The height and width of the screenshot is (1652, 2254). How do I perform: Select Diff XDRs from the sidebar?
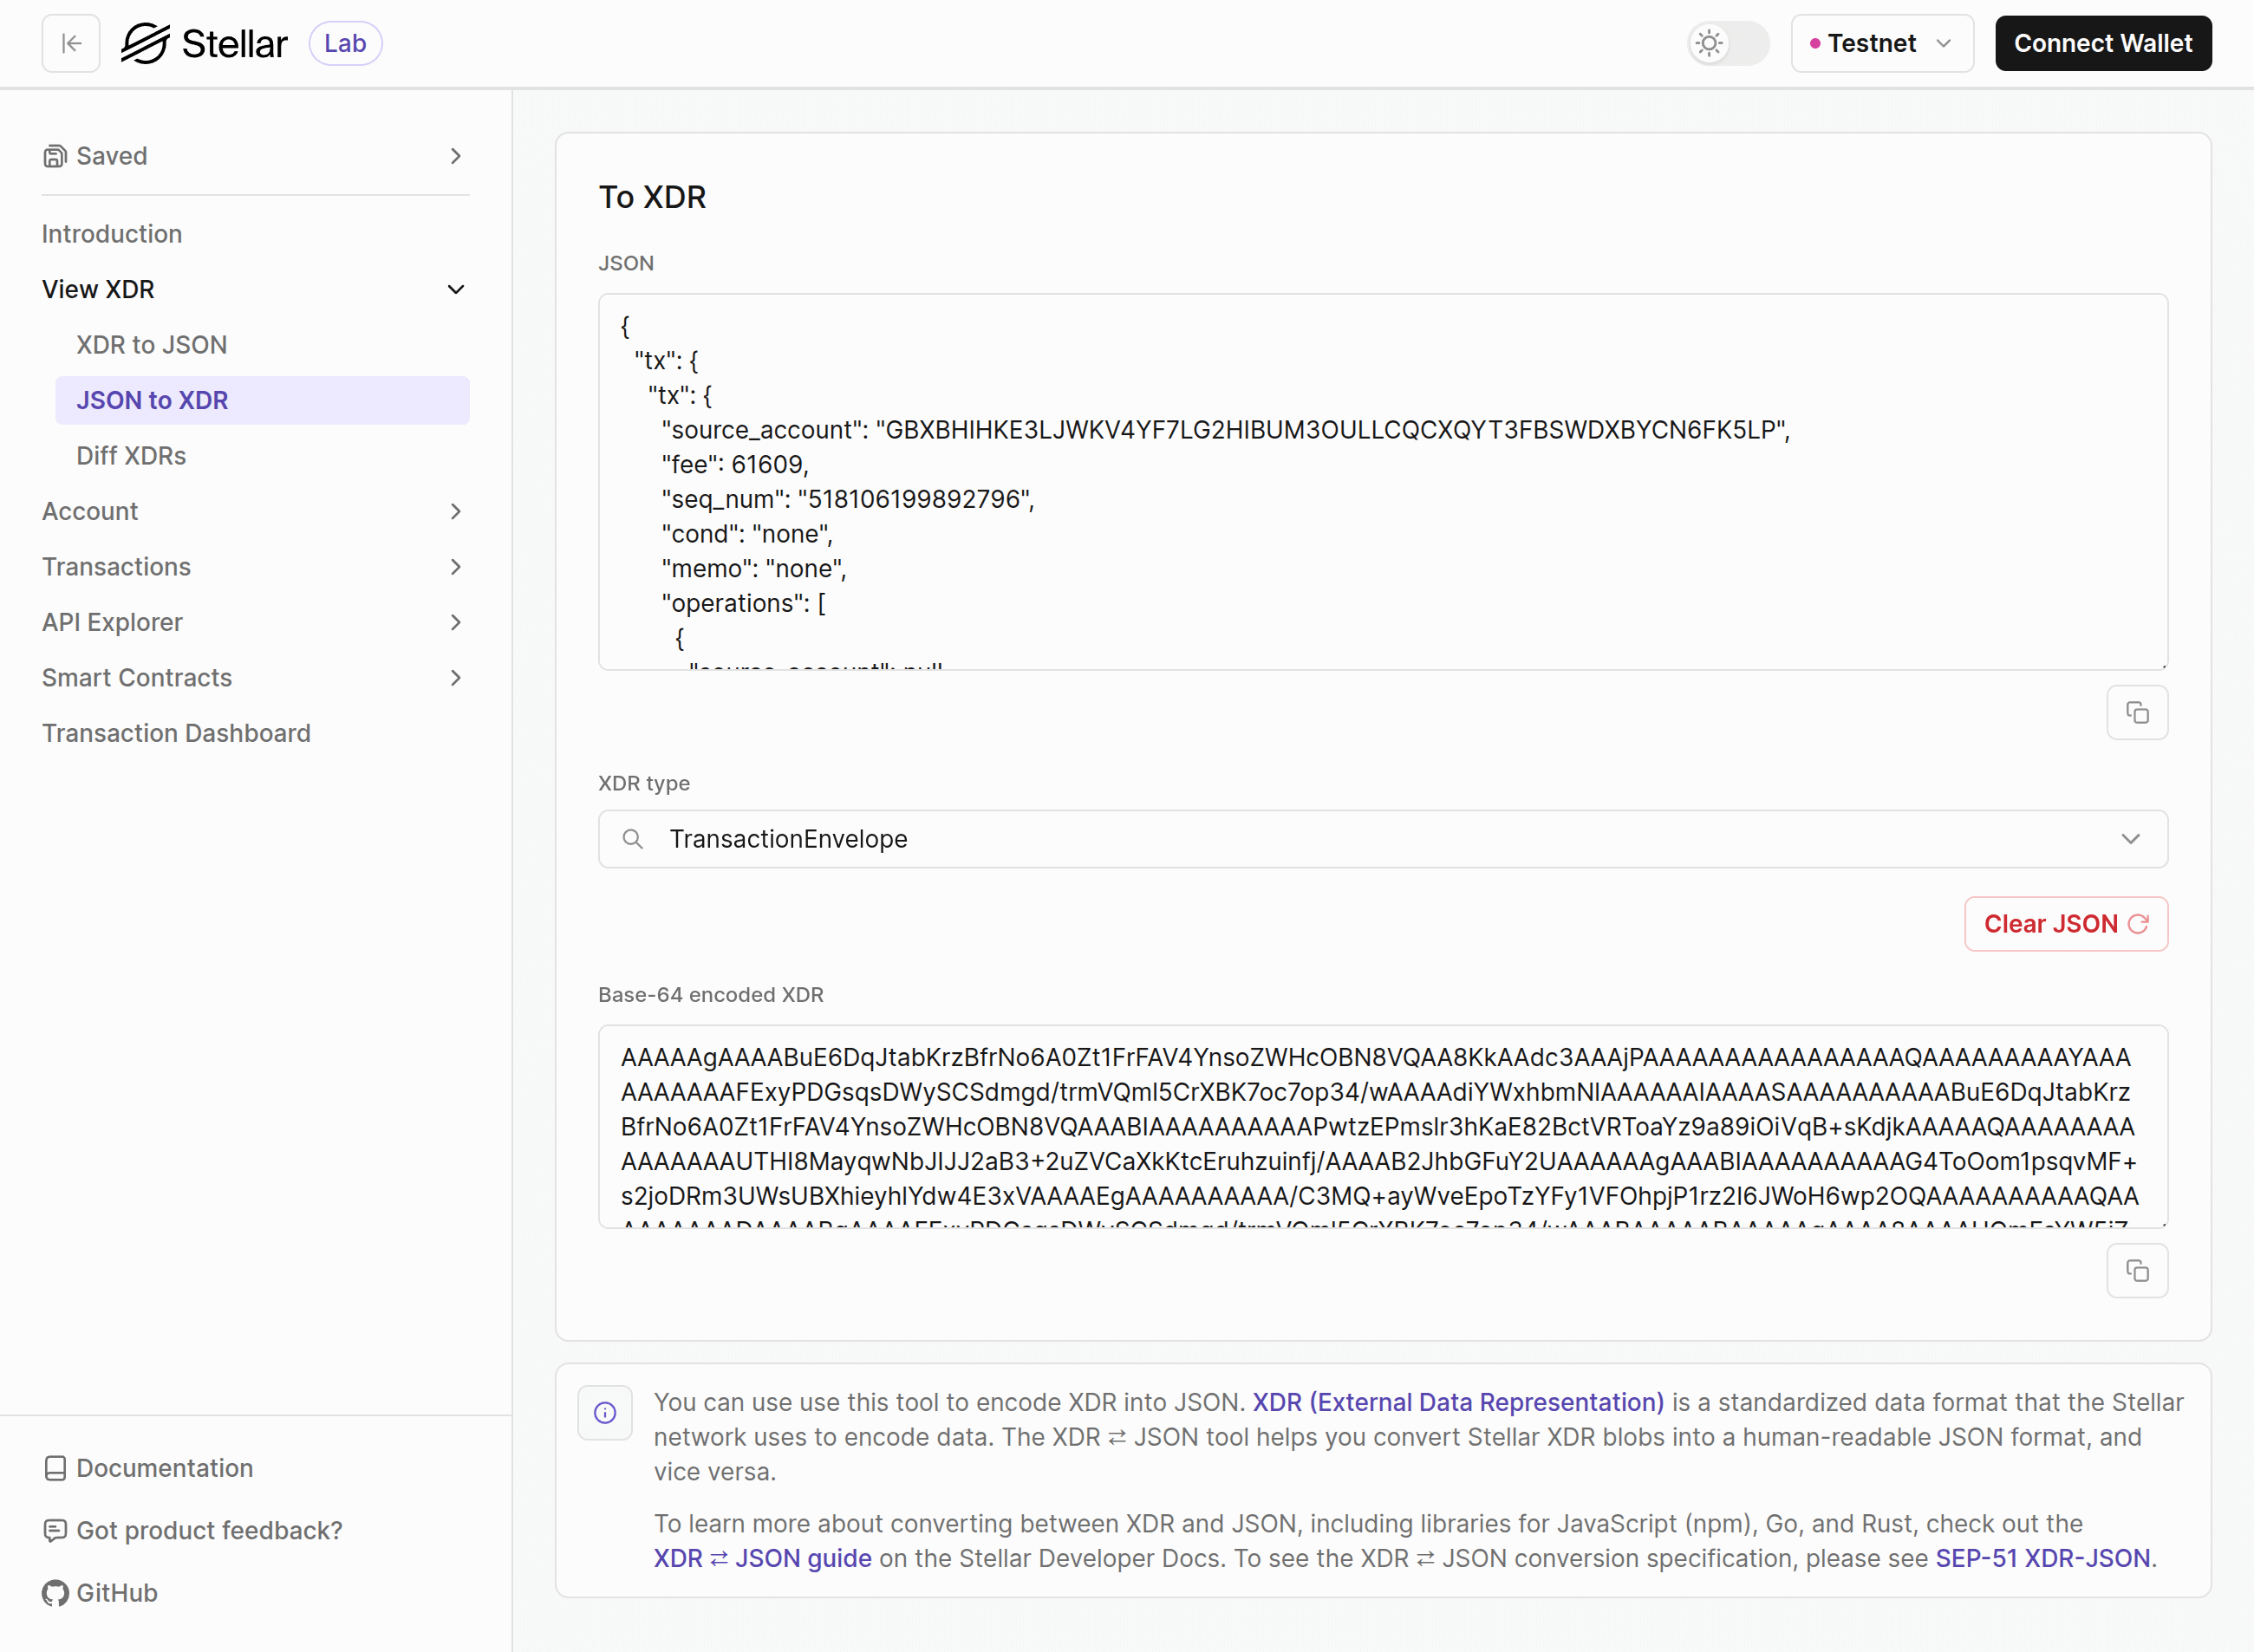132,455
